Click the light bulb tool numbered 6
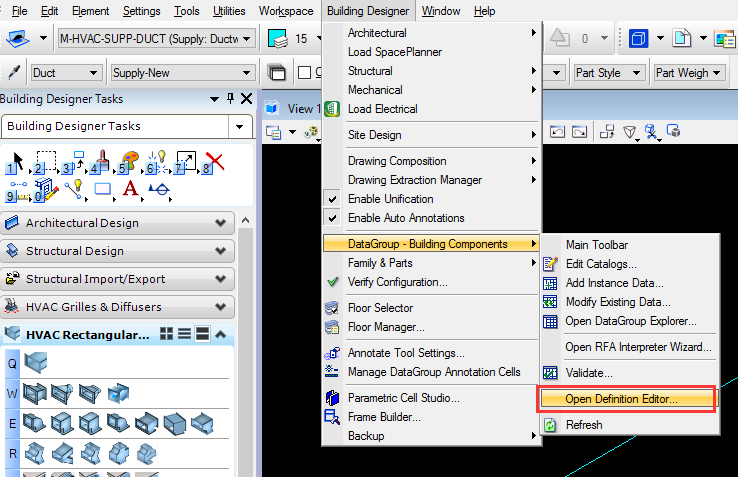Screen dimensions: 738x477 coord(157,162)
